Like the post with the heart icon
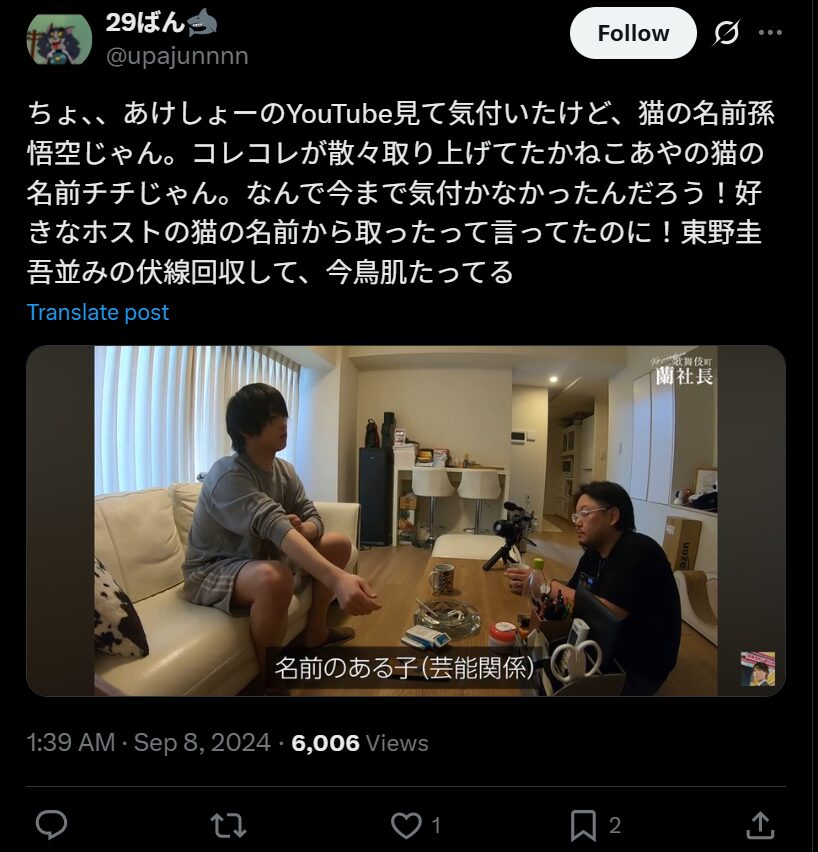Screen dimensions: 818x852 coord(407,825)
